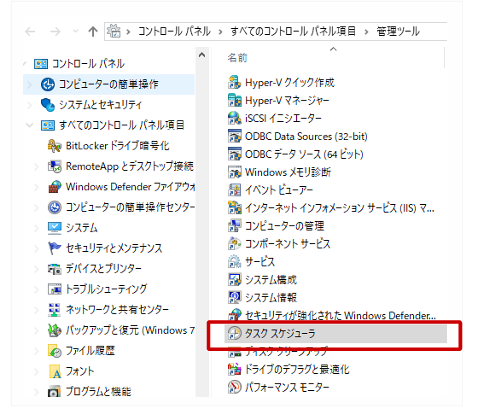Open the イベント ビューアー entry icon
This screenshot has width=480, height=408.
[x=234, y=190]
